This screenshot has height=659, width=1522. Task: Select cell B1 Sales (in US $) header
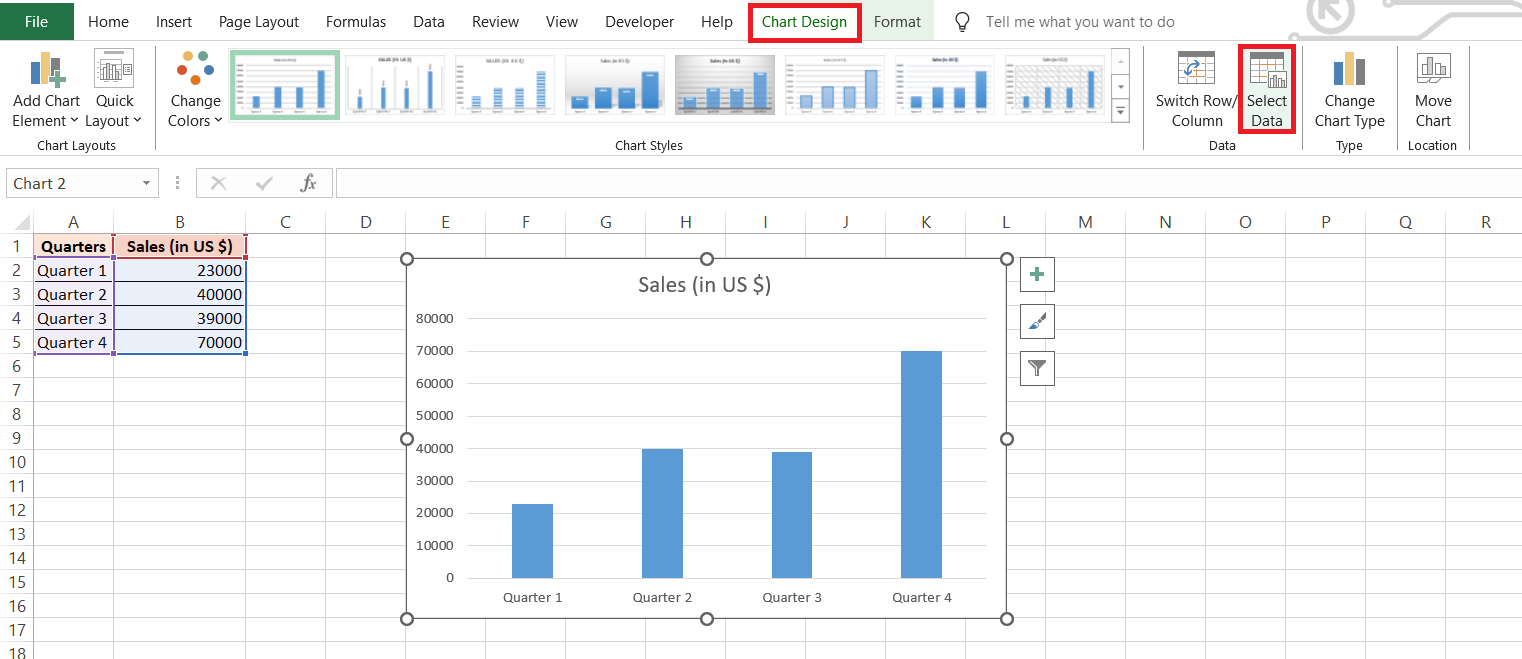click(x=180, y=246)
